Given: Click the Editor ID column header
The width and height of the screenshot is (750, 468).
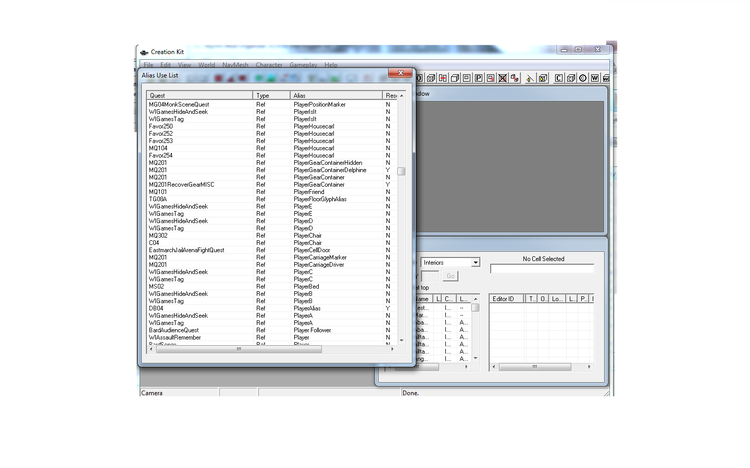Looking at the screenshot, I should pos(507,299).
